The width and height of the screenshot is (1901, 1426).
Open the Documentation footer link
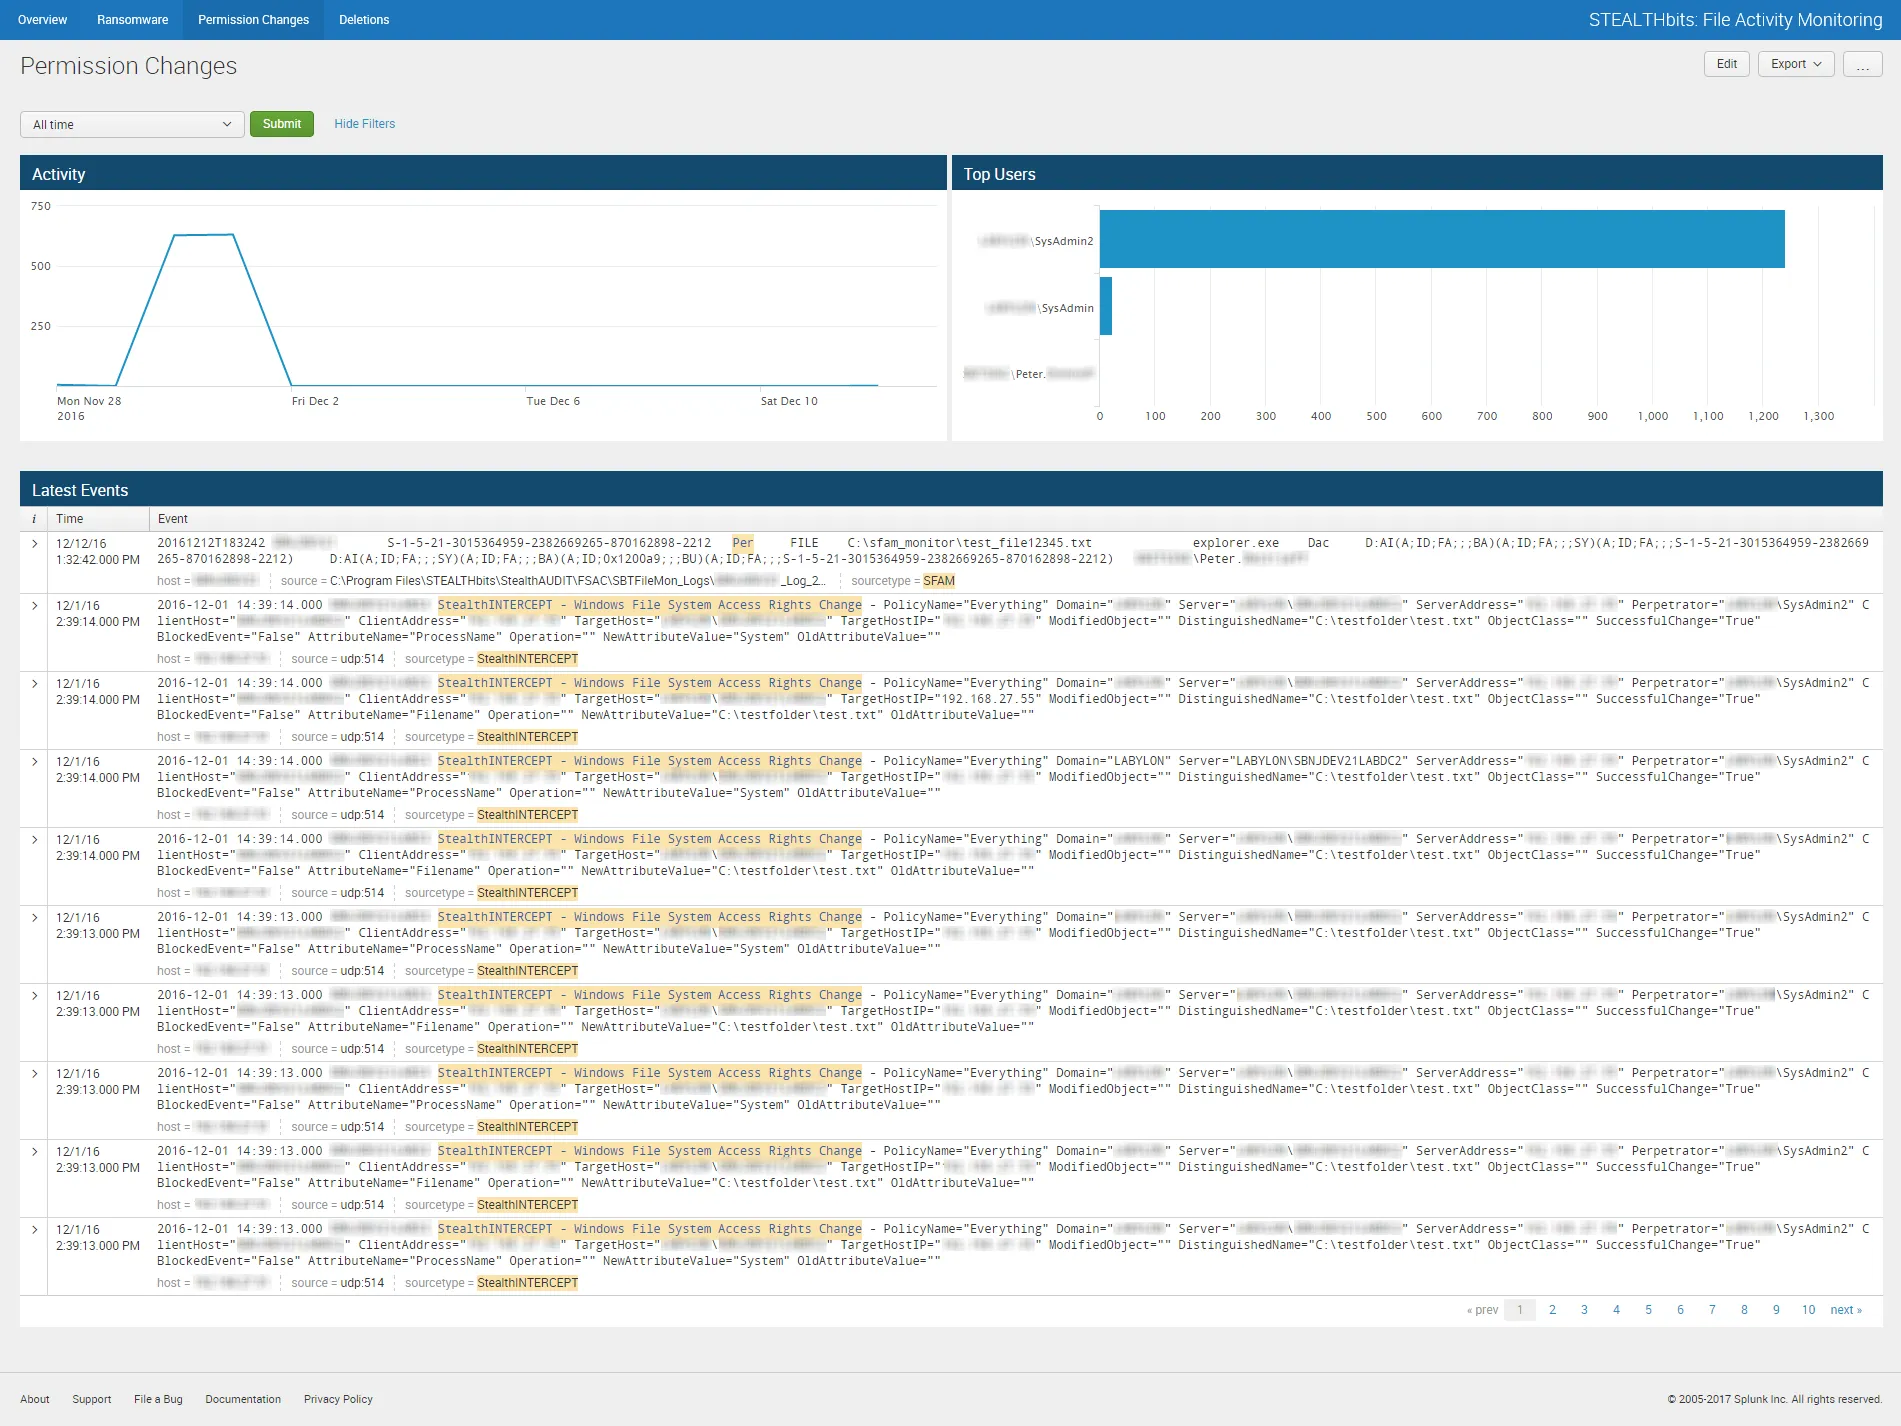243,1399
